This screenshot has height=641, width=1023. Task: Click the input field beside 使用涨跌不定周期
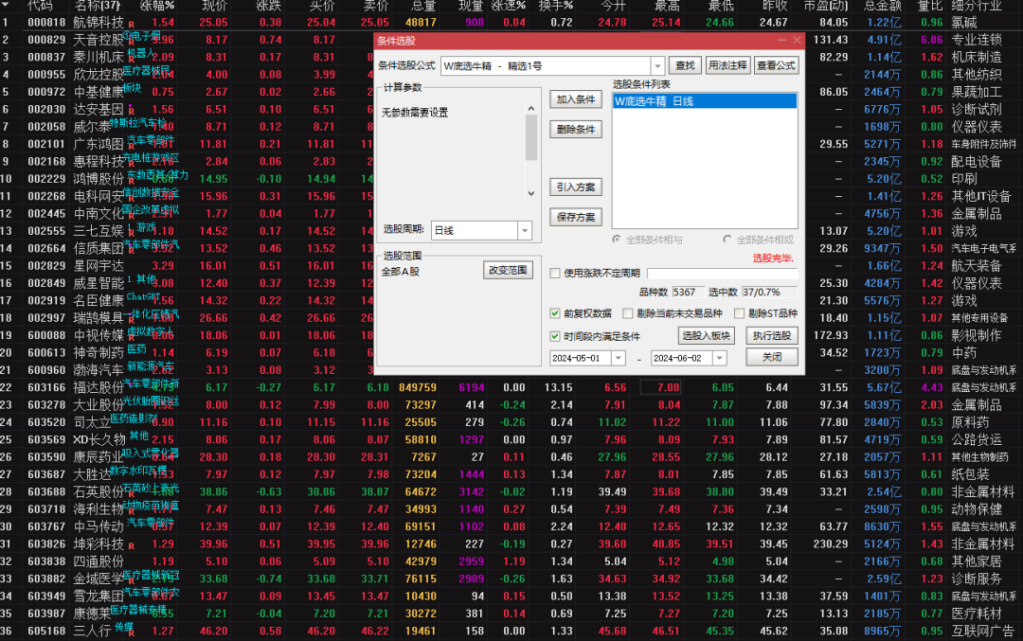(x=722, y=274)
